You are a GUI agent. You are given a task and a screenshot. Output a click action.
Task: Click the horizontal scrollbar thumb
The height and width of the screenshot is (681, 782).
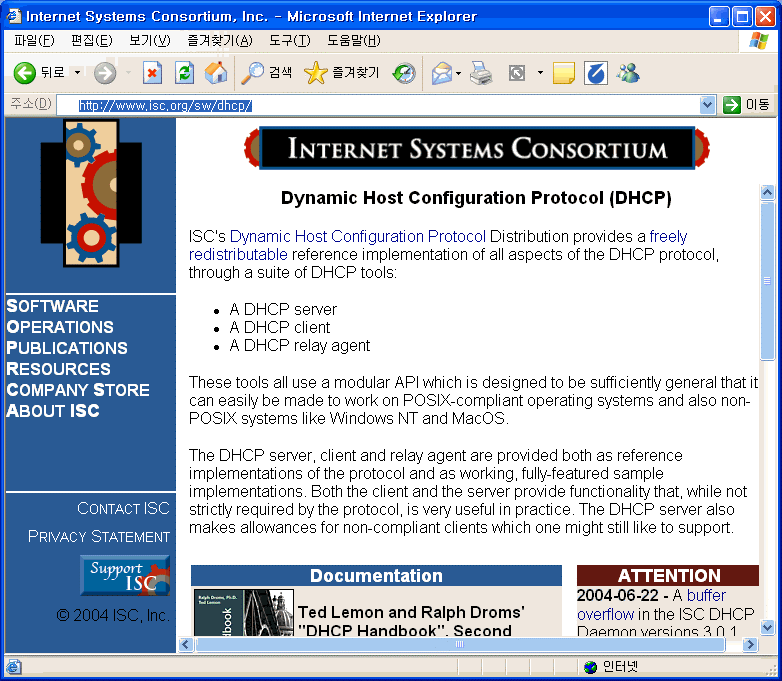click(460, 645)
